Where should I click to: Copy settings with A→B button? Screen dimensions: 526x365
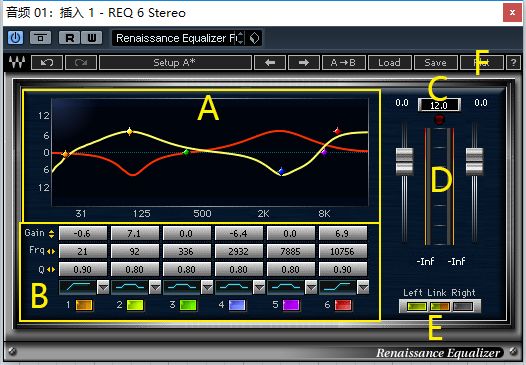(x=343, y=63)
